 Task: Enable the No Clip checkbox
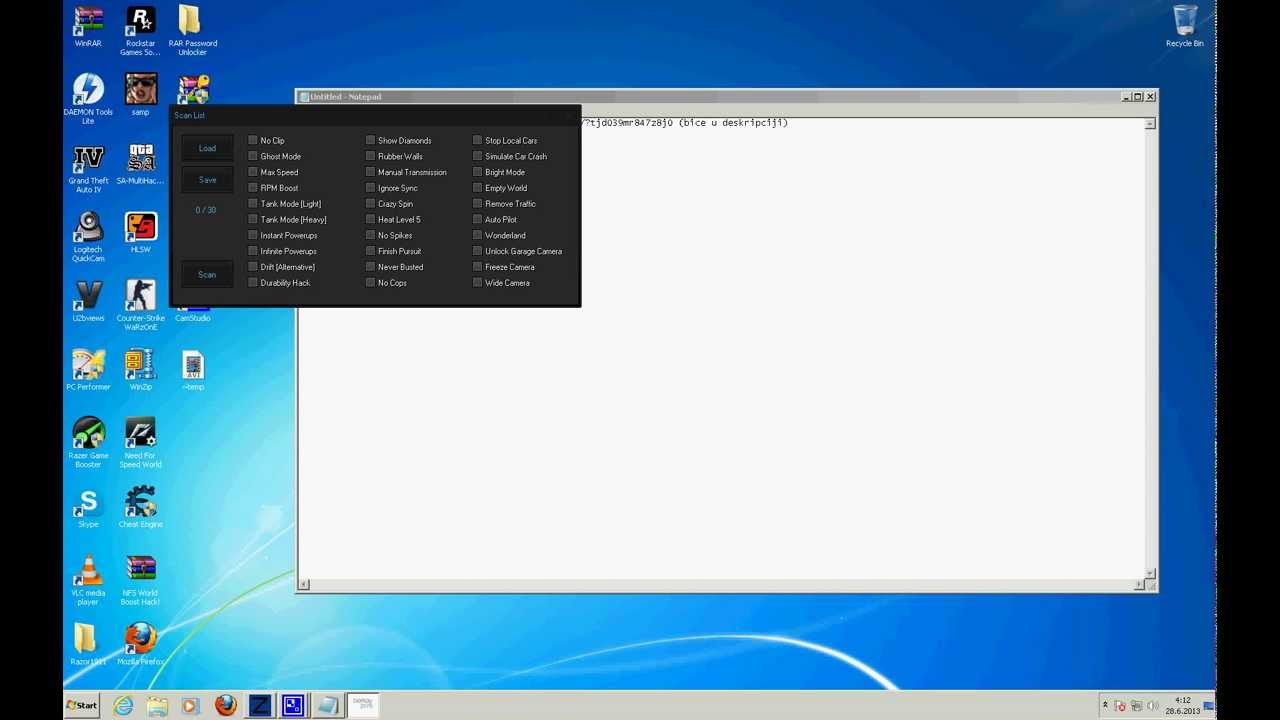253,141
